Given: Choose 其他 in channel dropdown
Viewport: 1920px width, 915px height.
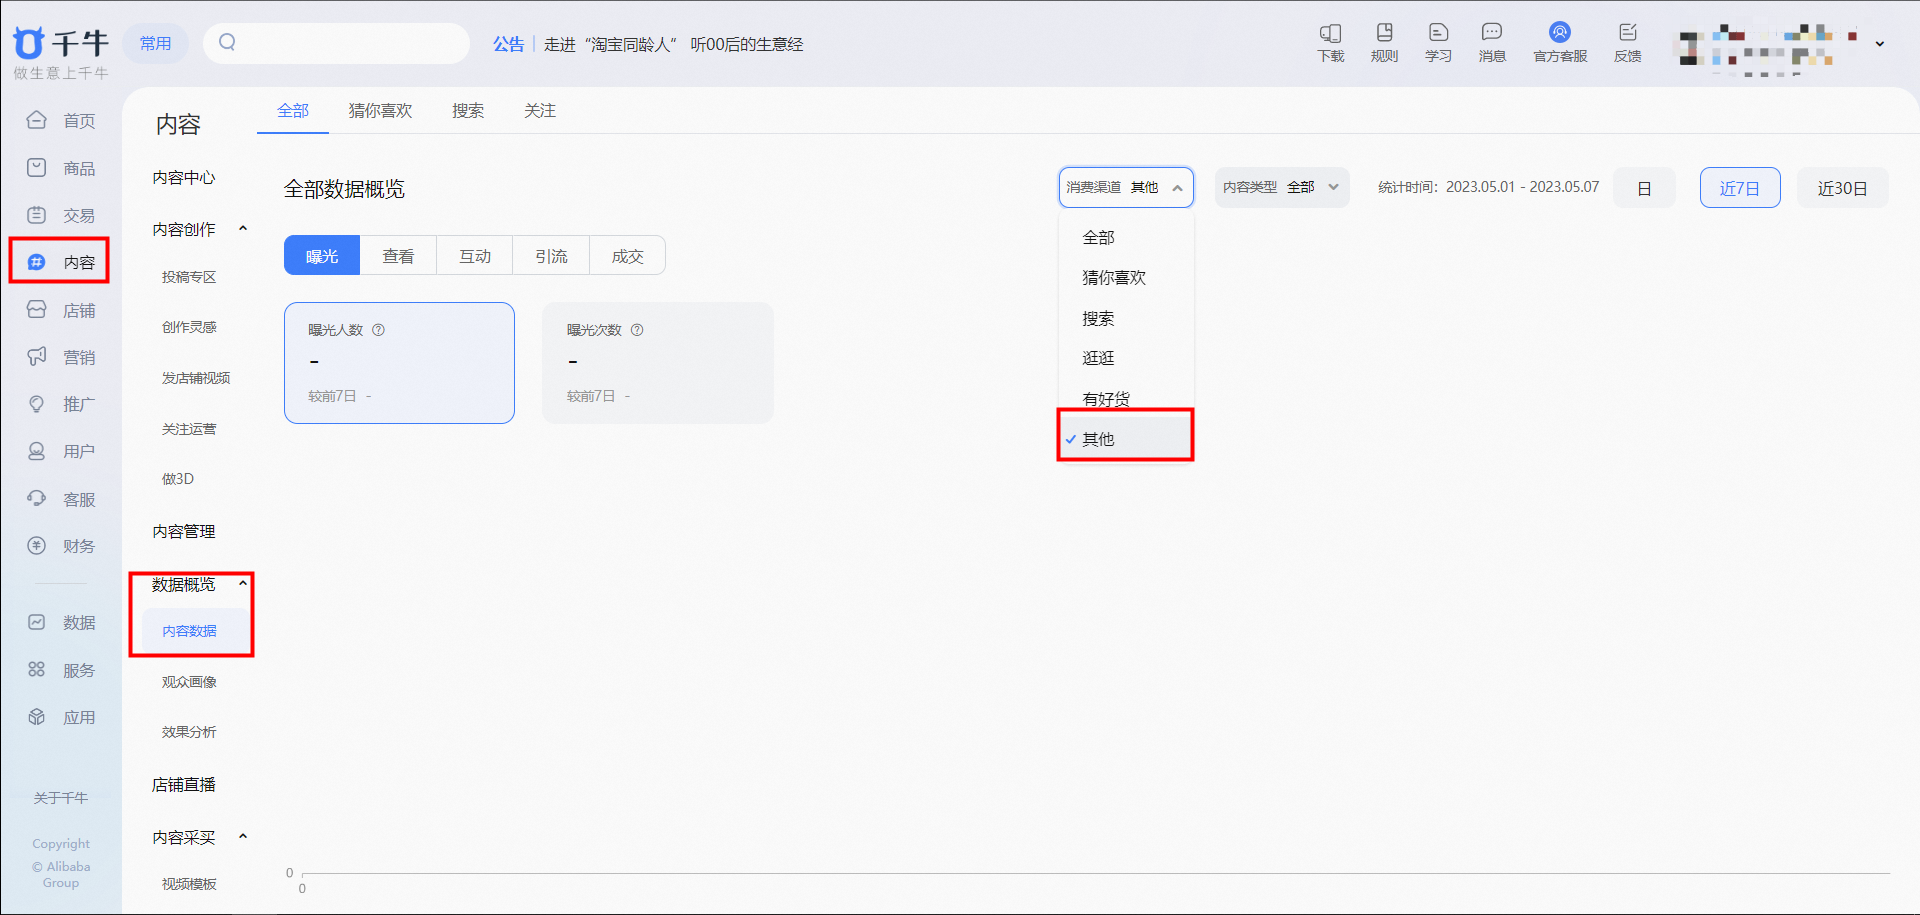Looking at the screenshot, I should coord(1126,438).
